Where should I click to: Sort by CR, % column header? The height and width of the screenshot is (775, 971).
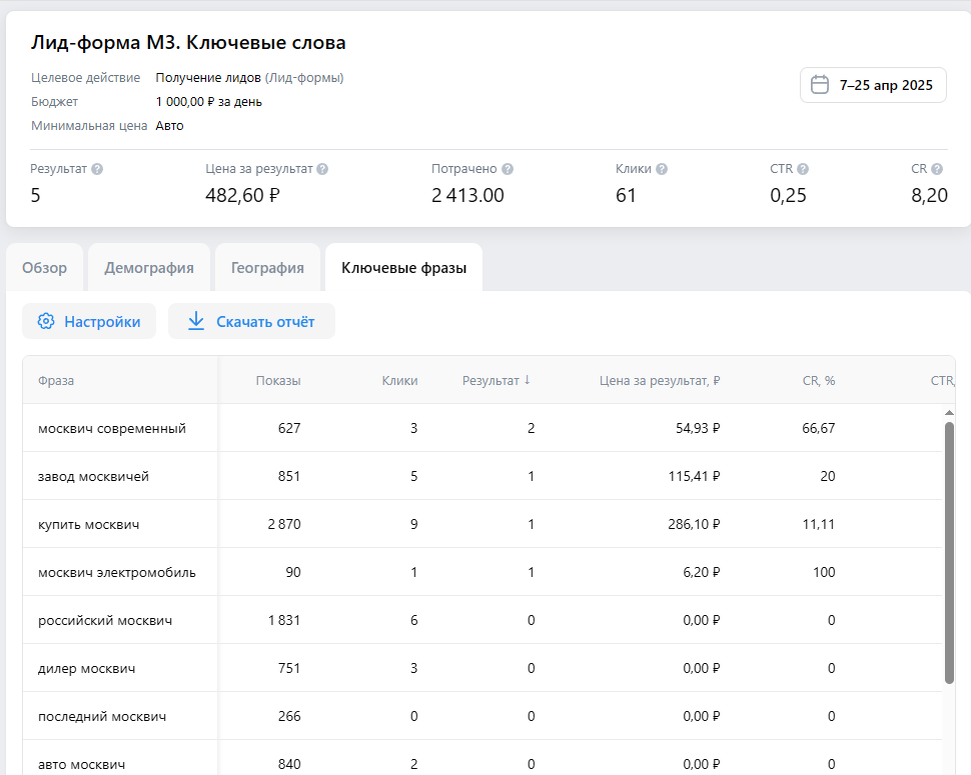tap(819, 380)
